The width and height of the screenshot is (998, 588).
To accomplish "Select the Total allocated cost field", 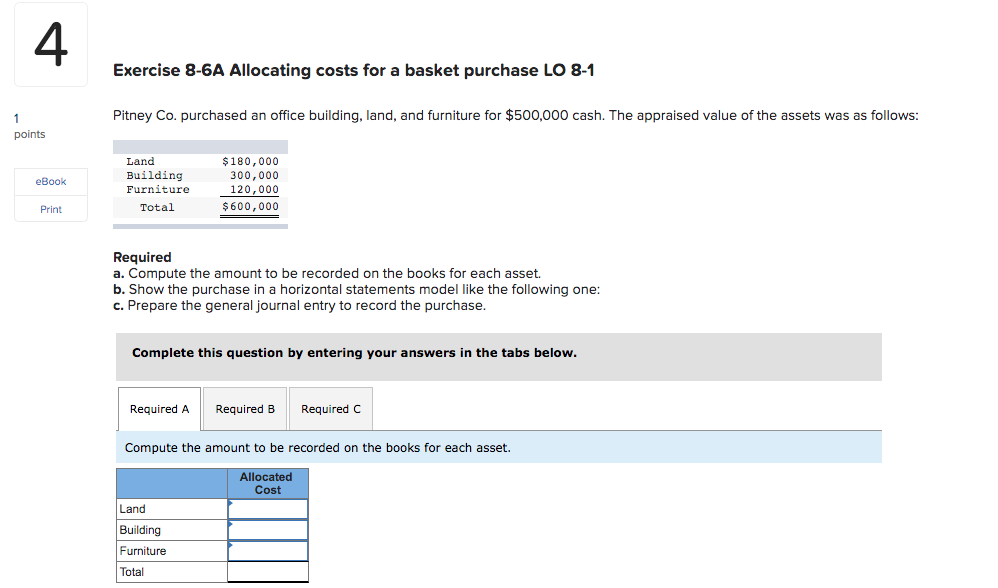I will point(268,572).
